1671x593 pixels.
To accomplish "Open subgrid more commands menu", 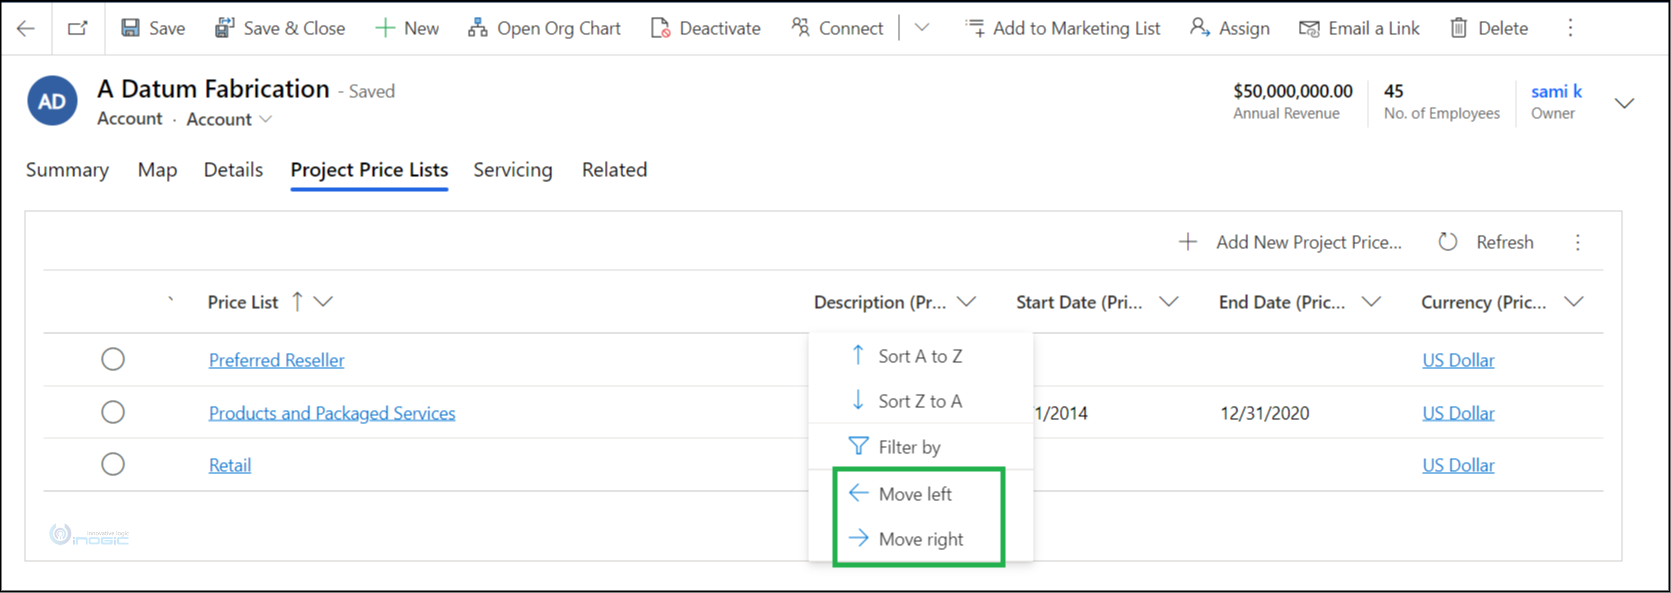I will pyautogui.click(x=1578, y=242).
